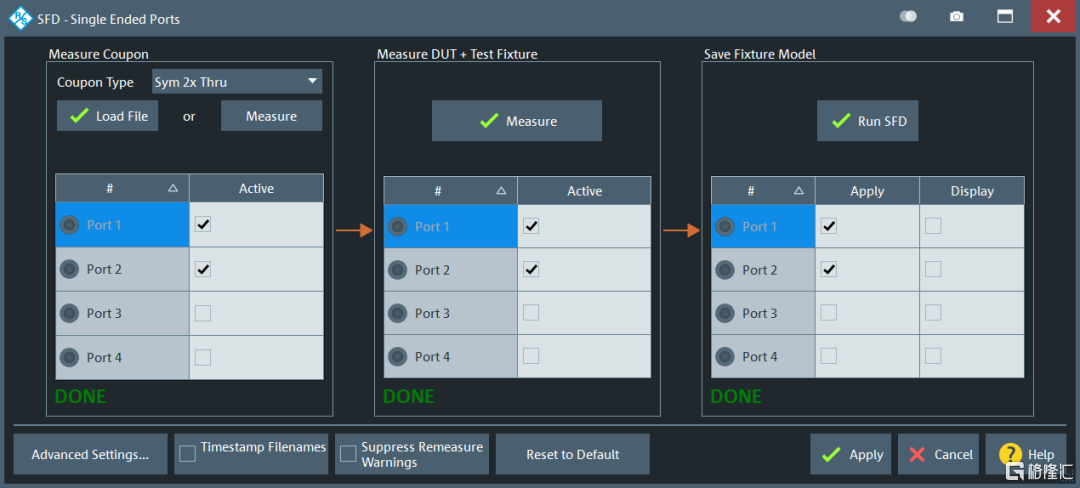Click Port 2 connector icon in Measure DUT table
The width and height of the screenshot is (1080, 488).
(397, 270)
